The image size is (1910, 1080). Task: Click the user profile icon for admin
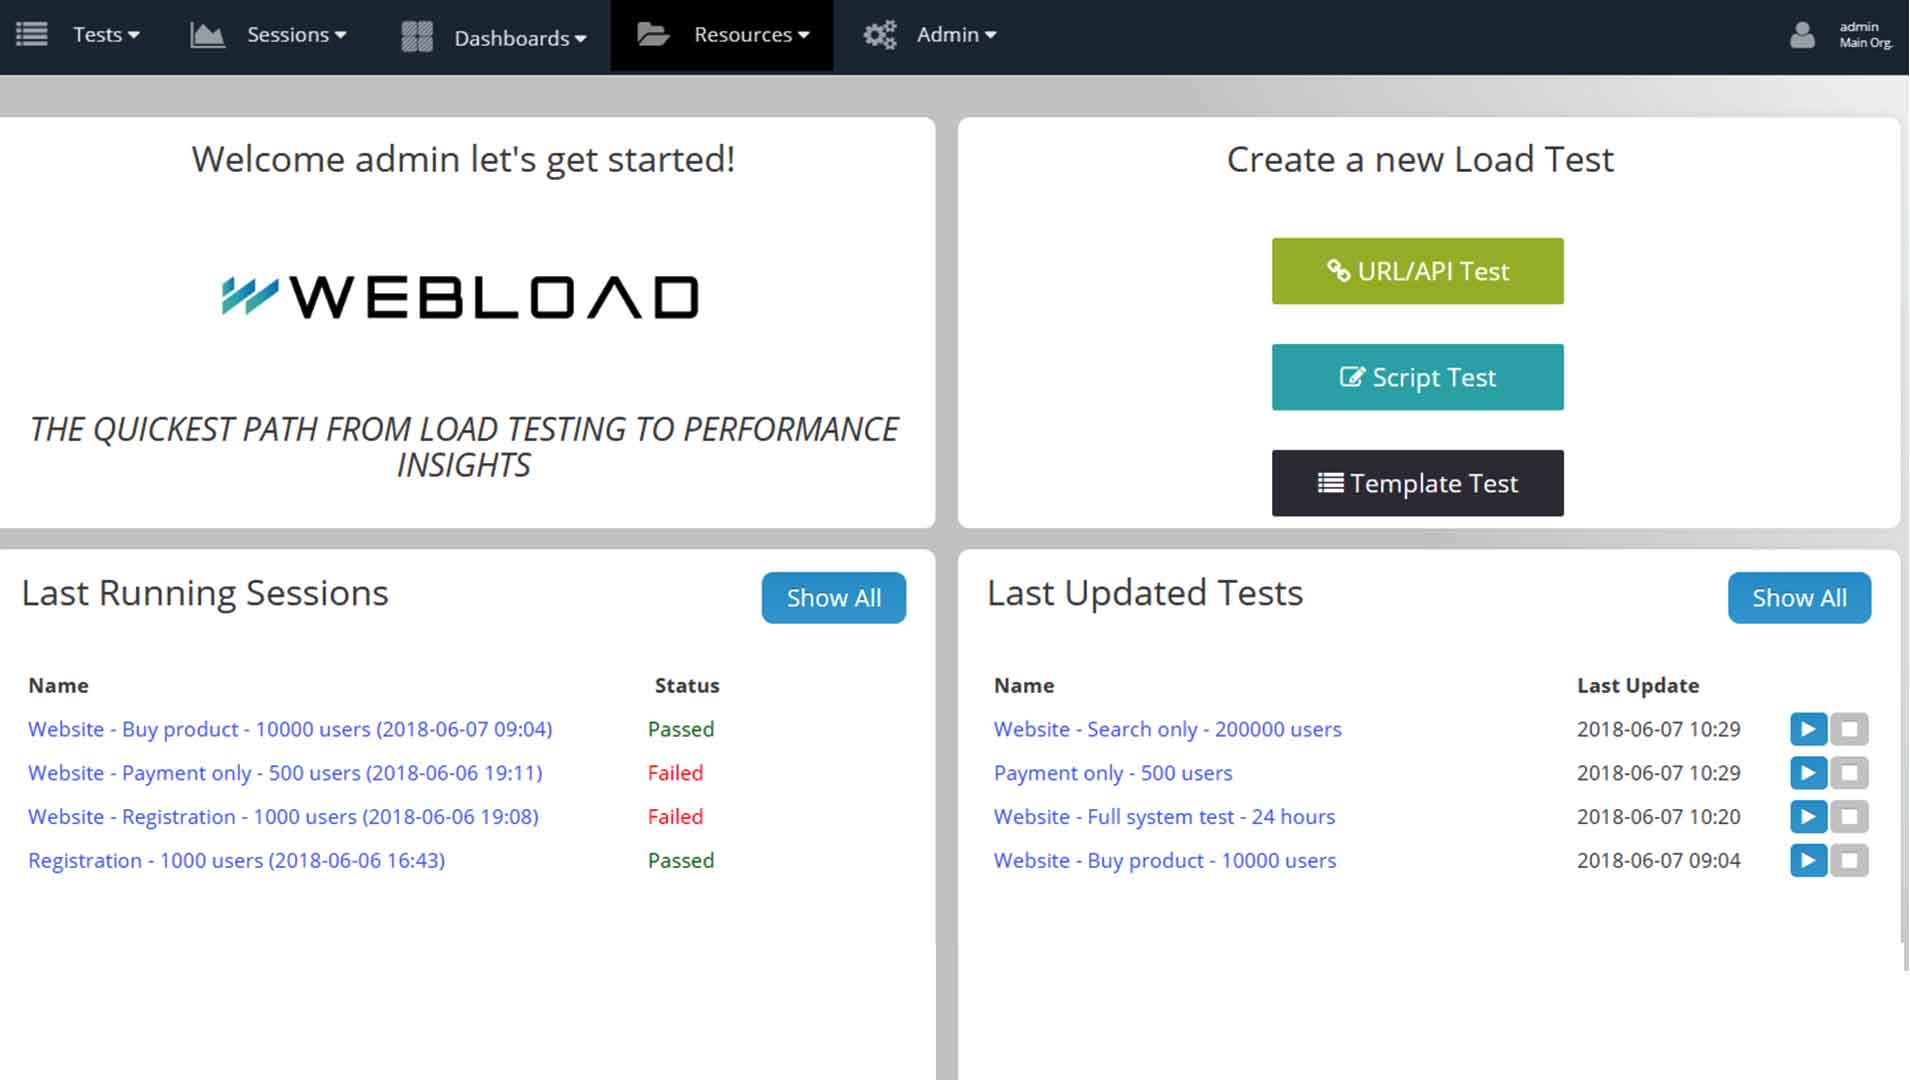pos(1802,35)
